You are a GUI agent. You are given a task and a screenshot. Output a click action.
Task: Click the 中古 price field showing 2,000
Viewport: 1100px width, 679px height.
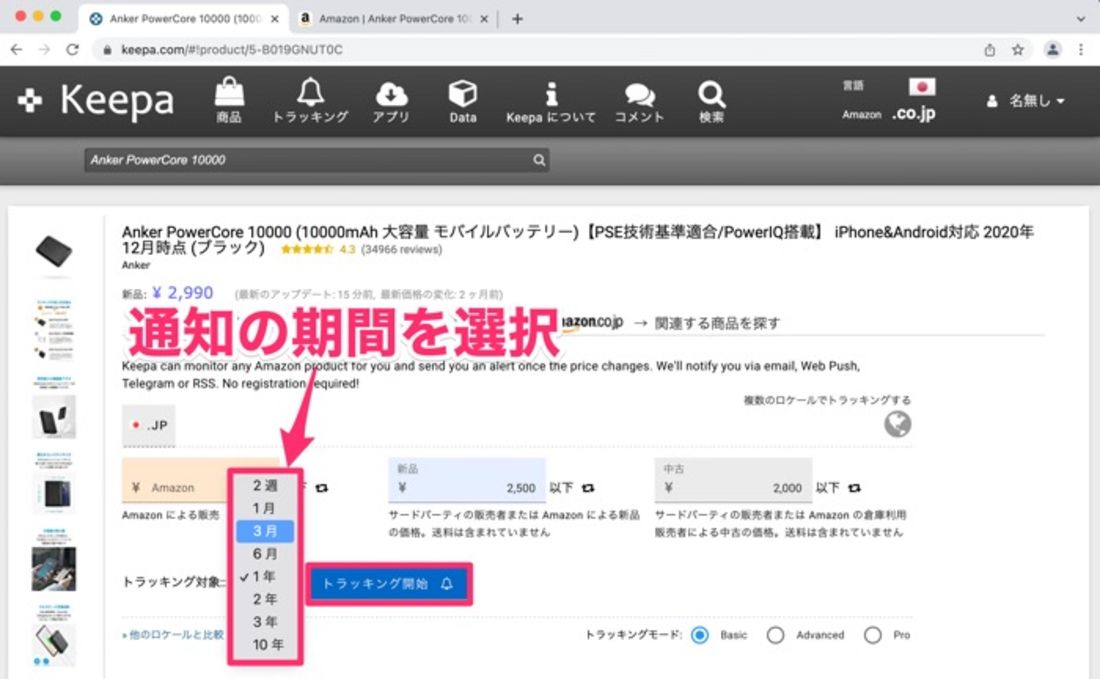(x=733, y=481)
